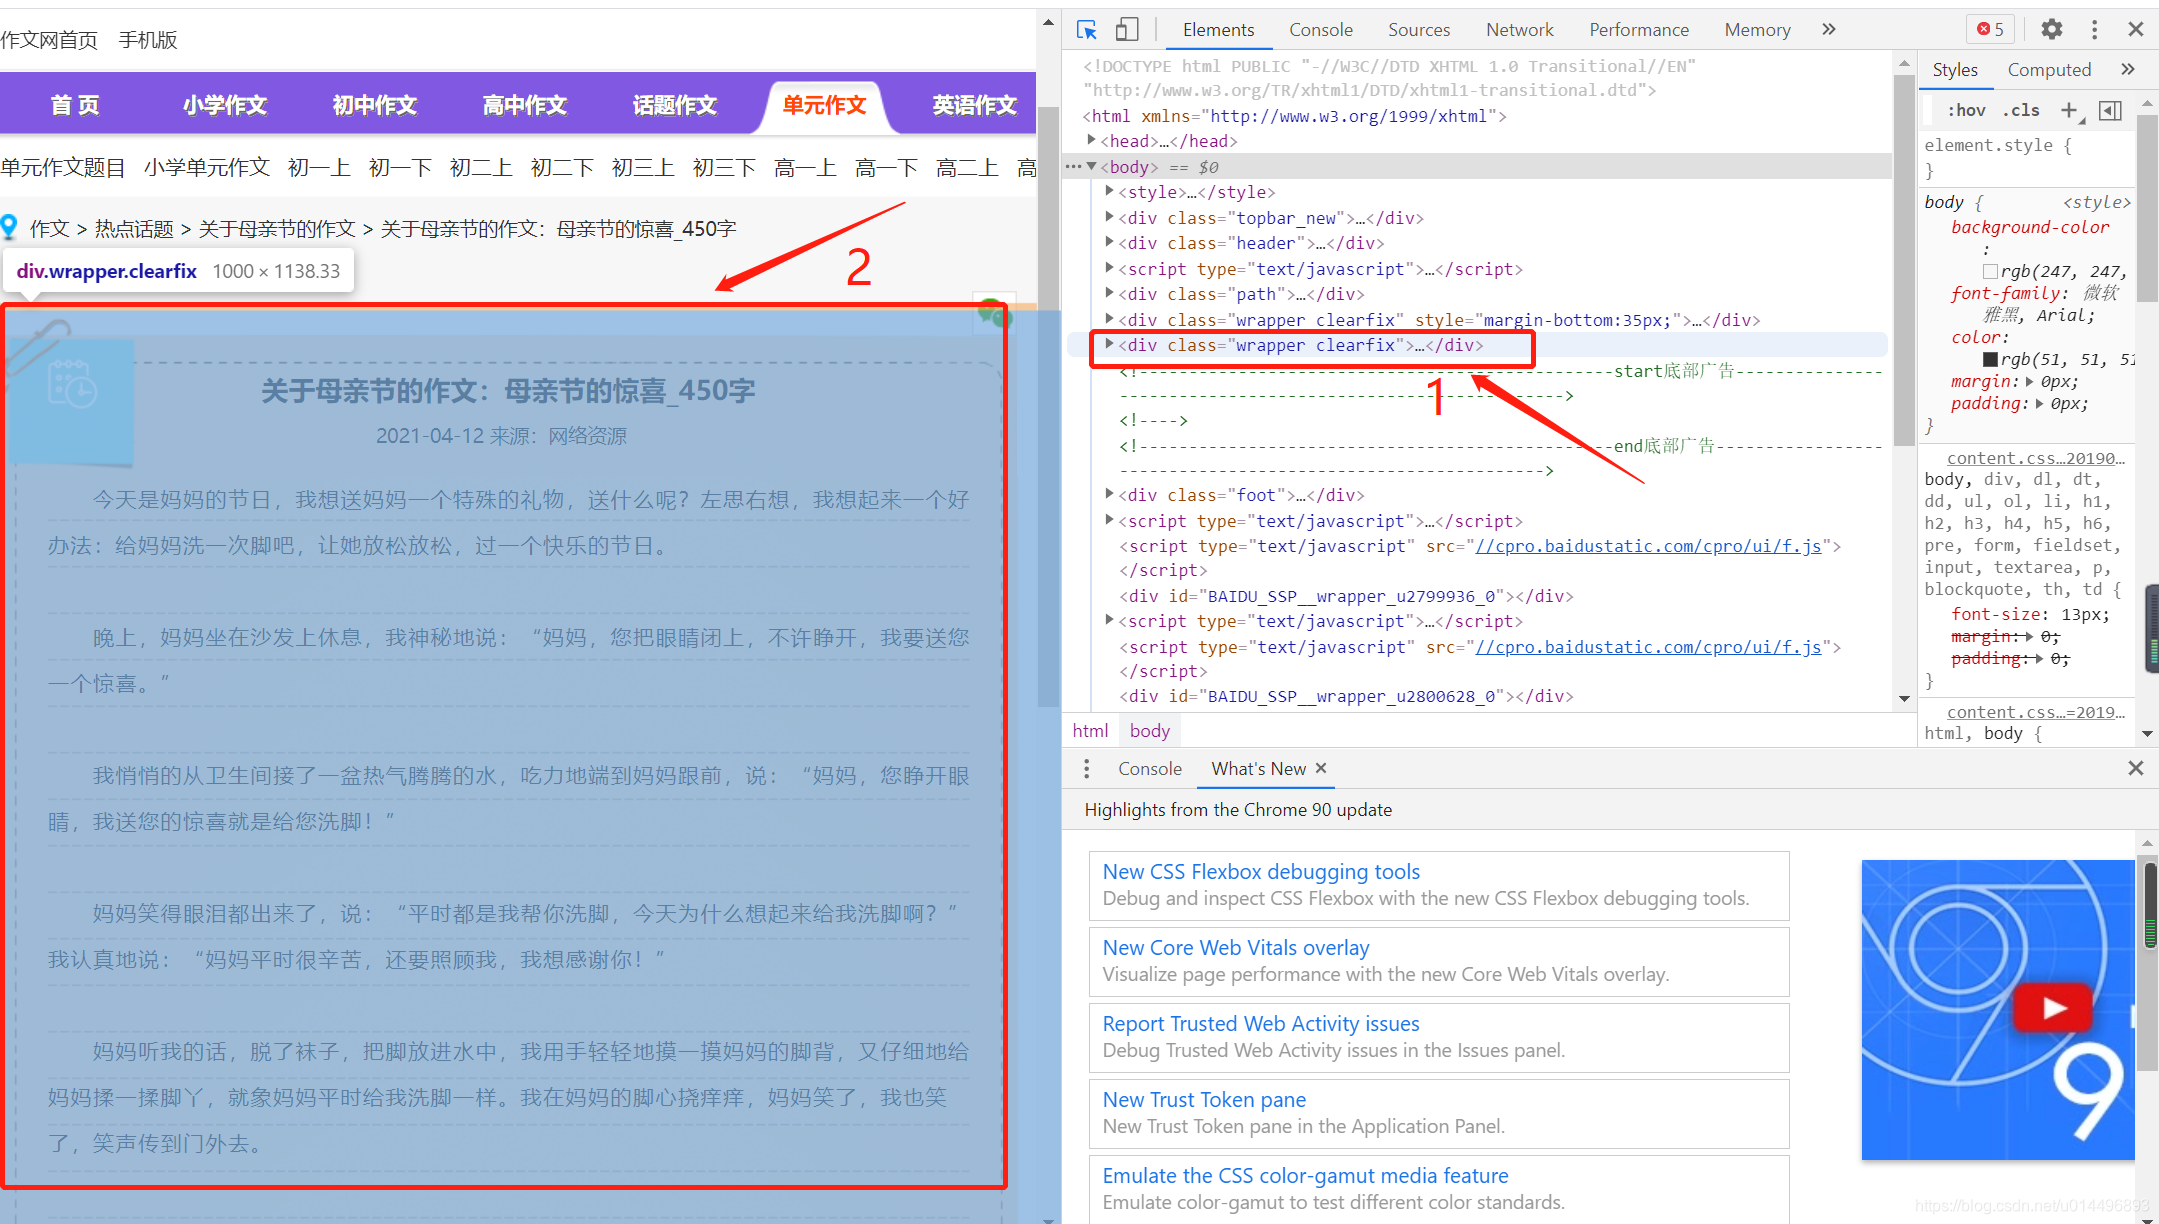2159x1224 pixels.
Task: Select the What's New drawer tab
Action: (1258, 768)
